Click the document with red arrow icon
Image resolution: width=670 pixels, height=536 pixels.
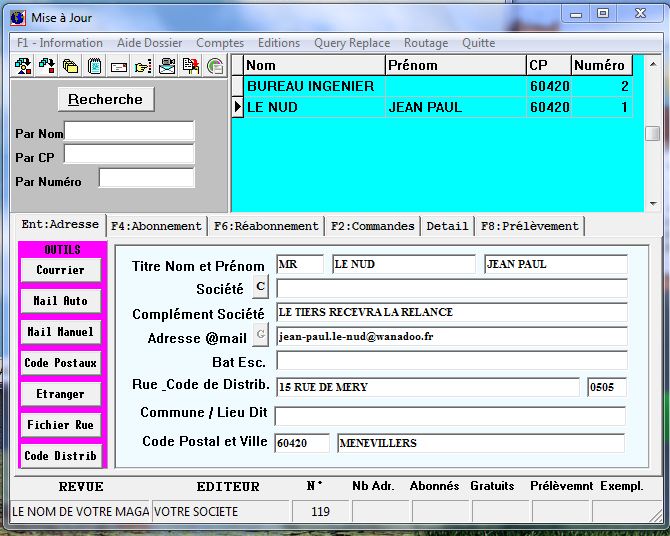(x=191, y=67)
